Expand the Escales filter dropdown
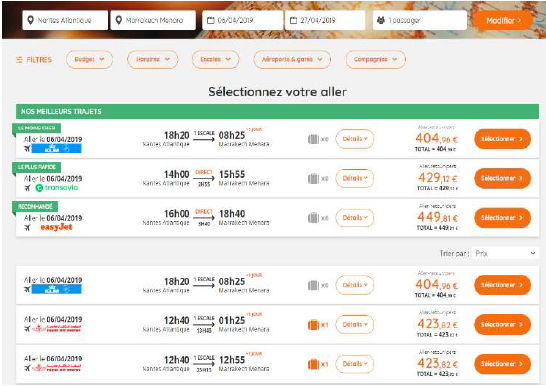 pyautogui.click(x=215, y=60)
